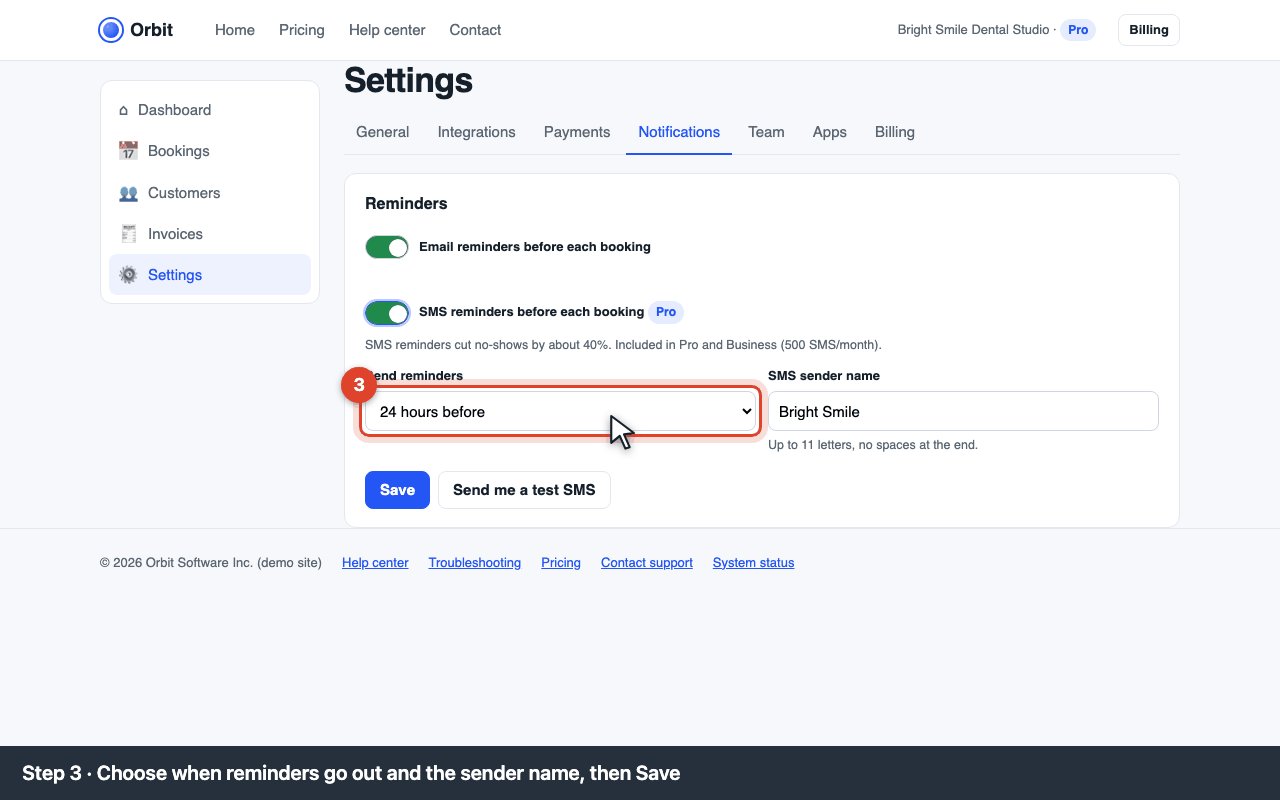Switch to the Apps tab
Viewport: 1280px width, 800px height.
click(x=830, y=132)
